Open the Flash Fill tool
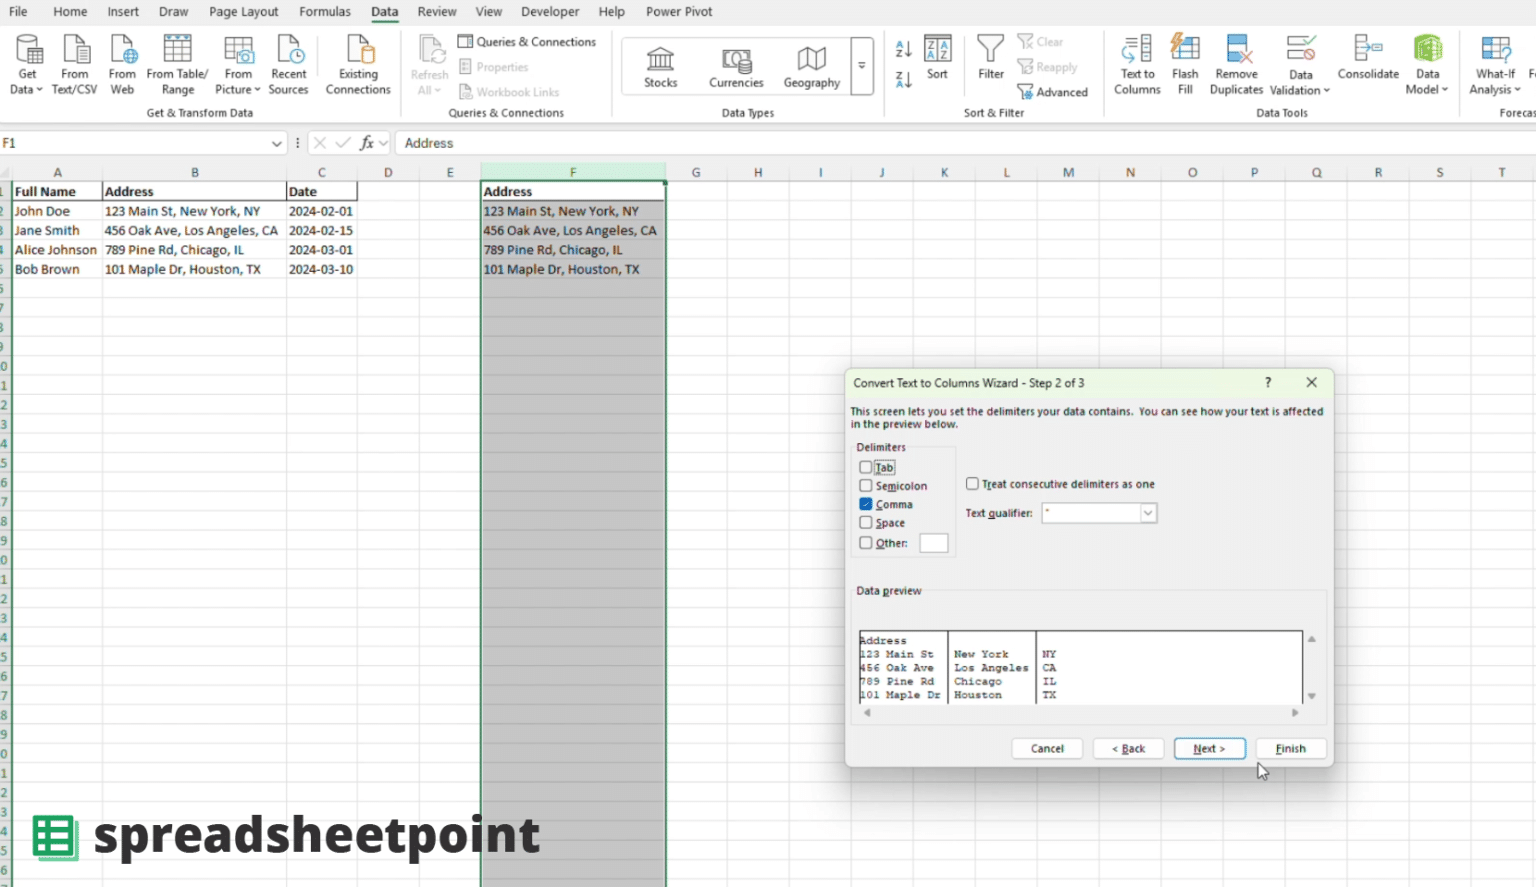Screen dimensions: 1536x887 [x=1185, y=63]
